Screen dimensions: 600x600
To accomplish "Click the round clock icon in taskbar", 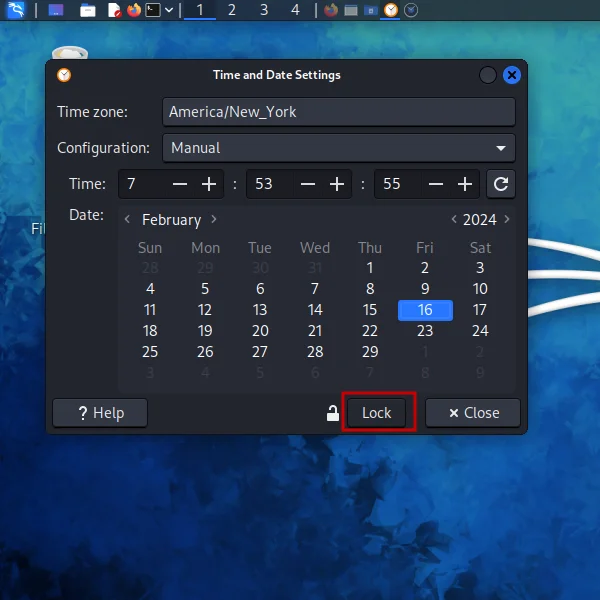I will (x=411, y=10).
